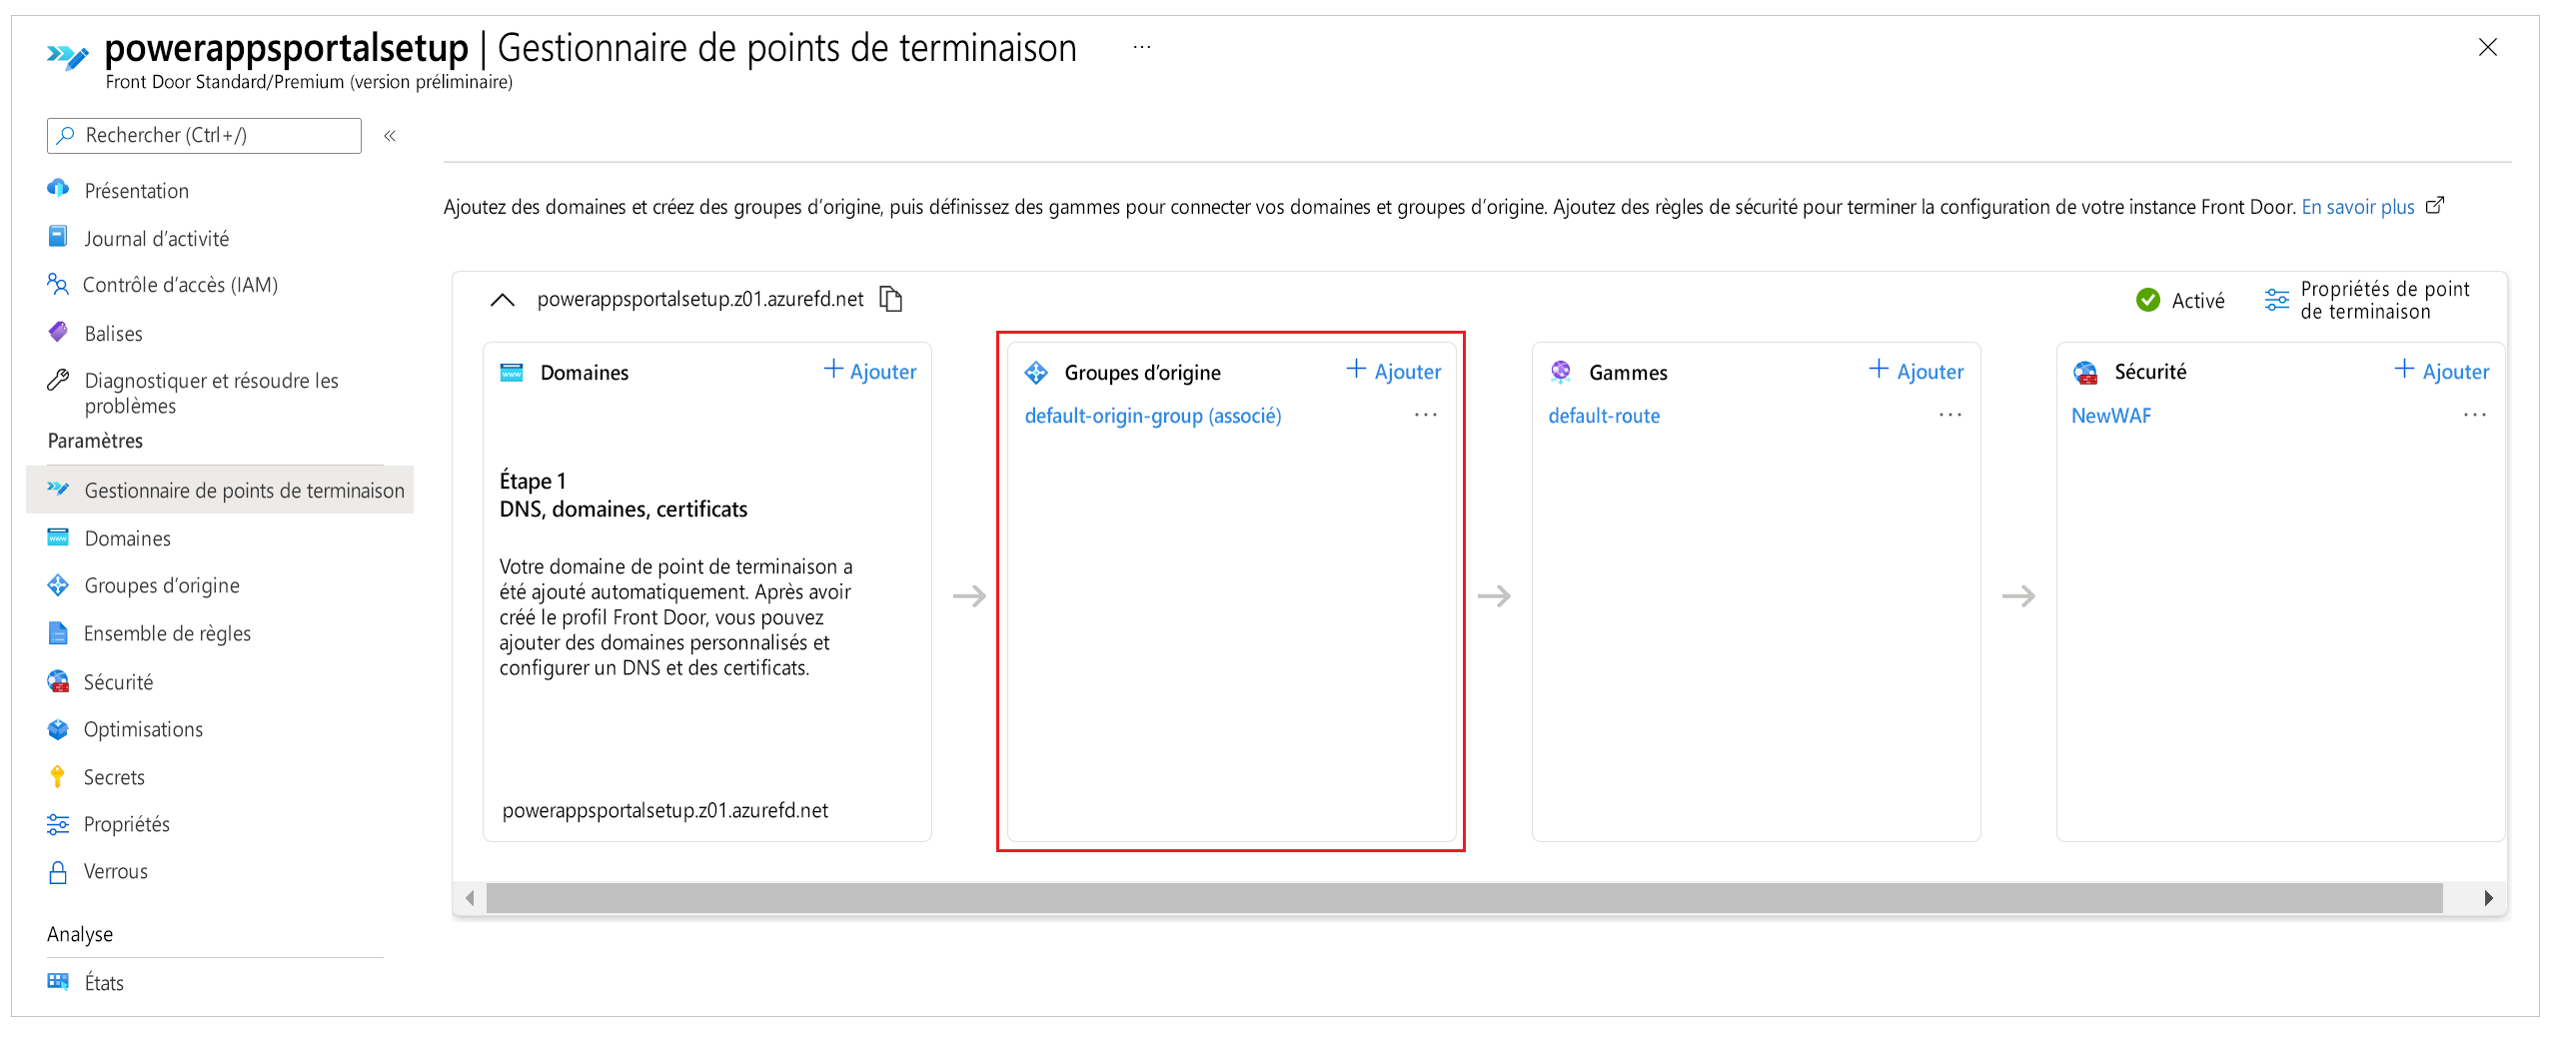Add an origin group via Ajouter
Viewport: 2576px width, 1047px height.
tap(1394, 371)
